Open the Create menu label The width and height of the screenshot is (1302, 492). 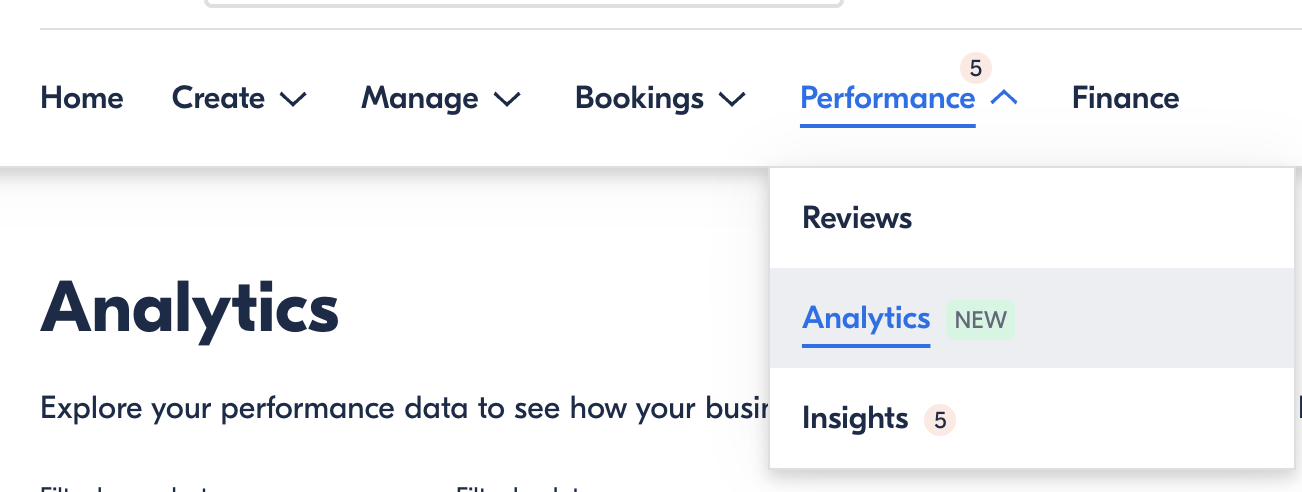(x=218, y=98)
